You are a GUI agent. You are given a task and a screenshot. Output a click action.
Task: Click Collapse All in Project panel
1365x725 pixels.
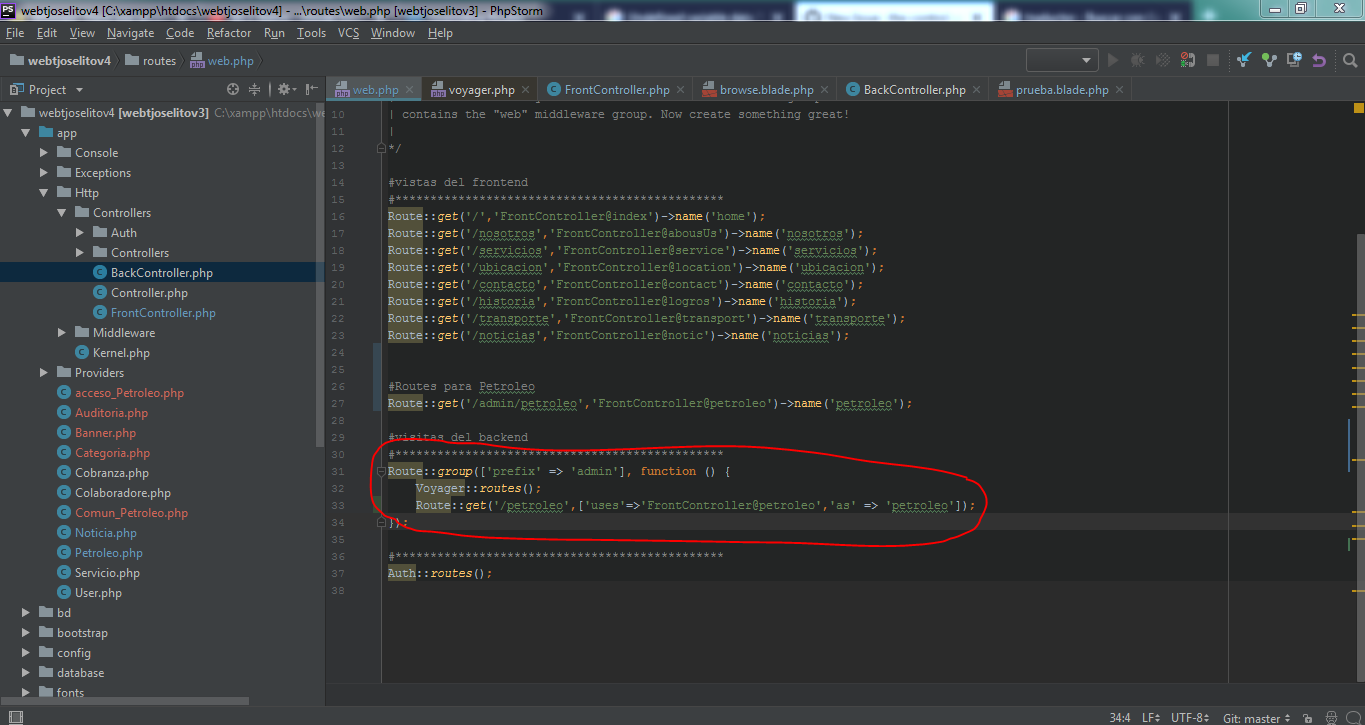pos(254,89)
